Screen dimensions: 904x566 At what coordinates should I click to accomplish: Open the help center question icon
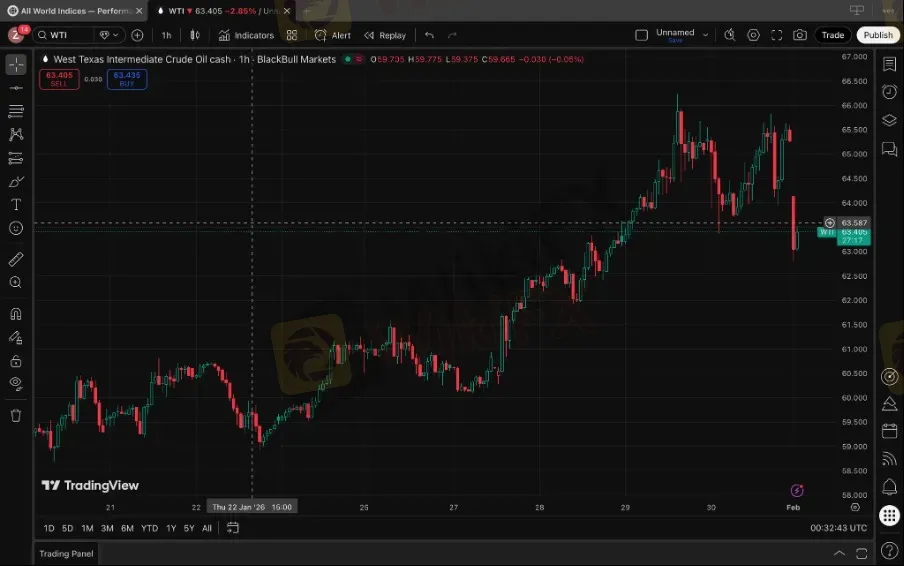click(890, 552)
